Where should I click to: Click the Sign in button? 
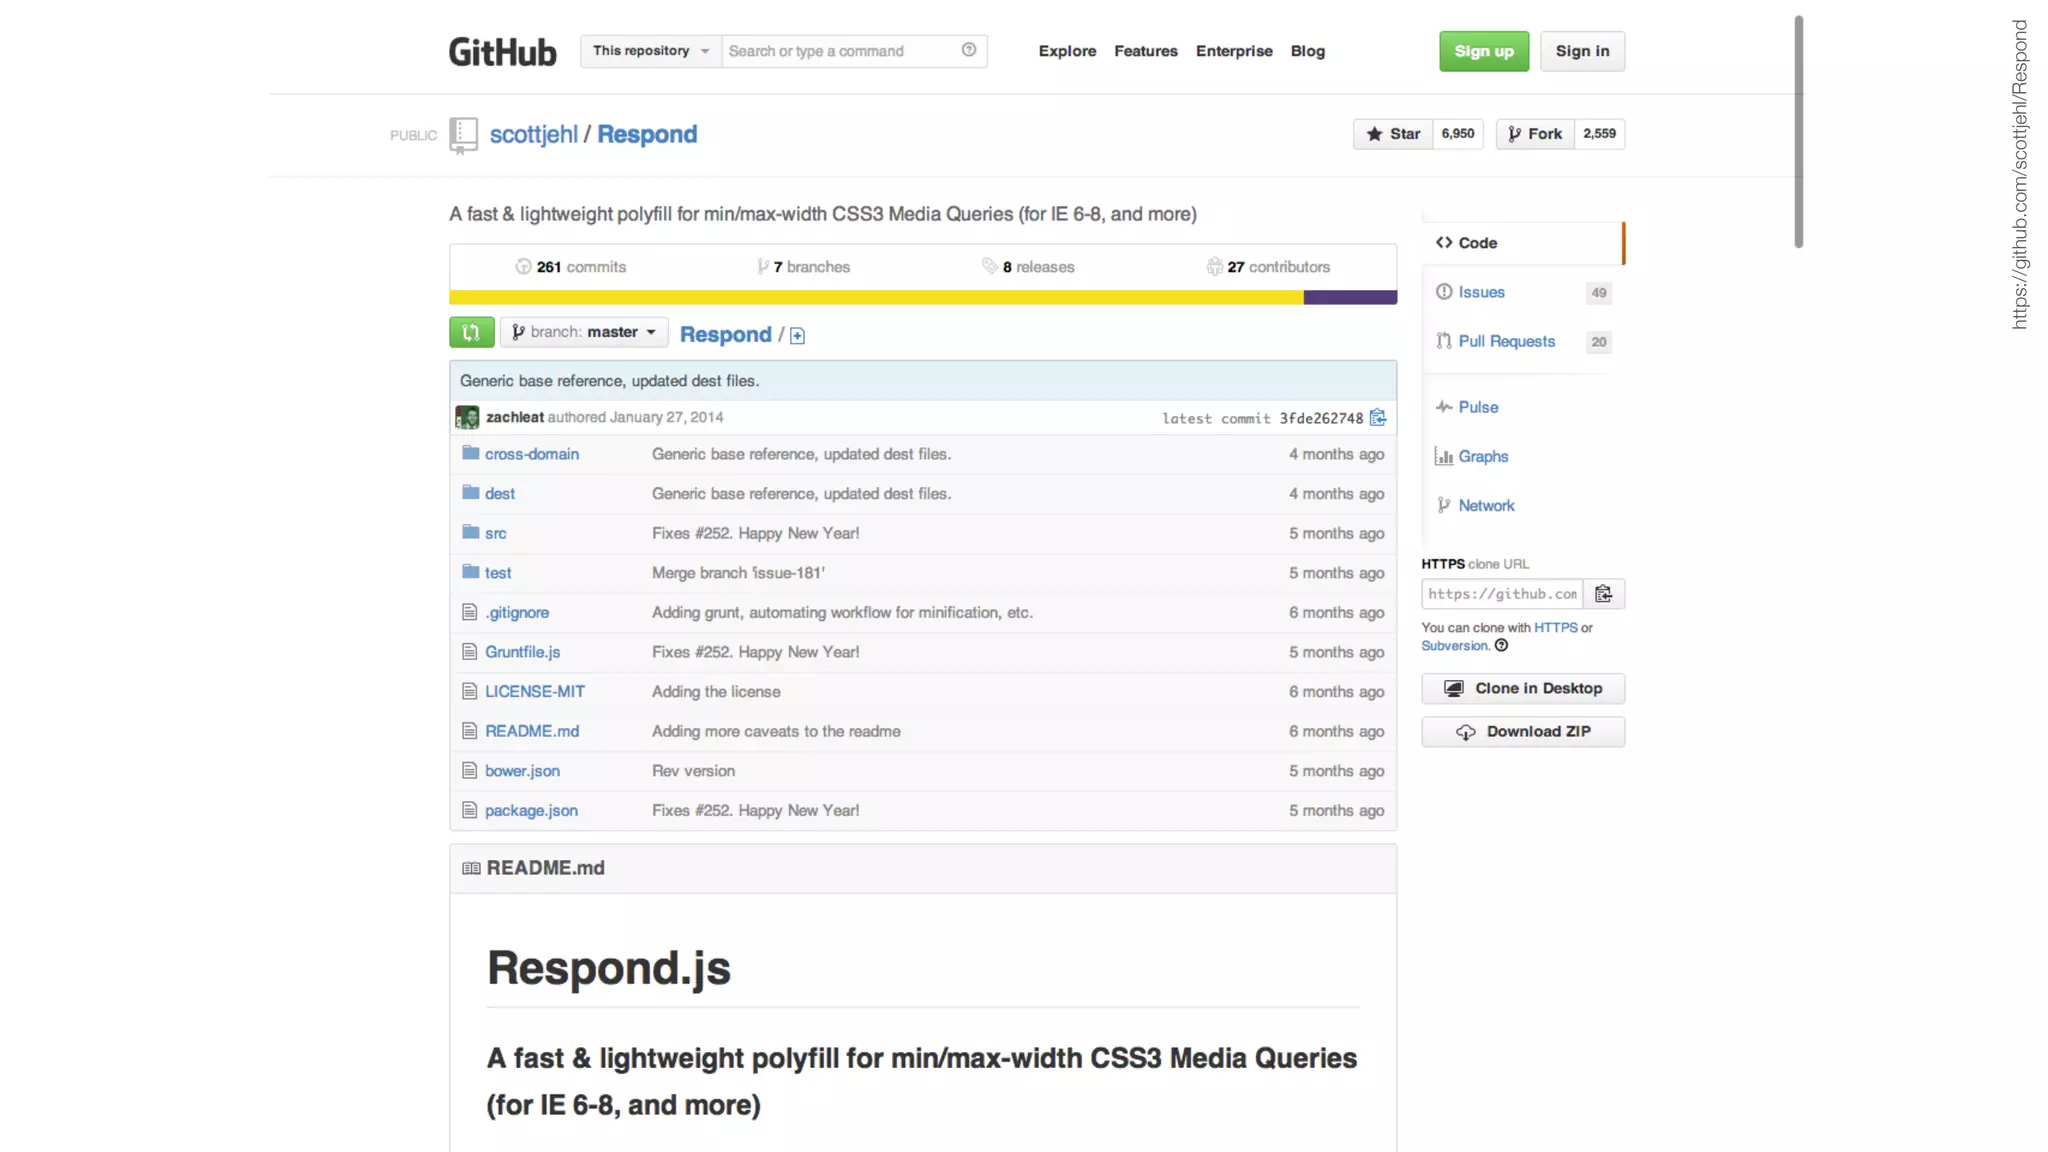click(1582, 51)
